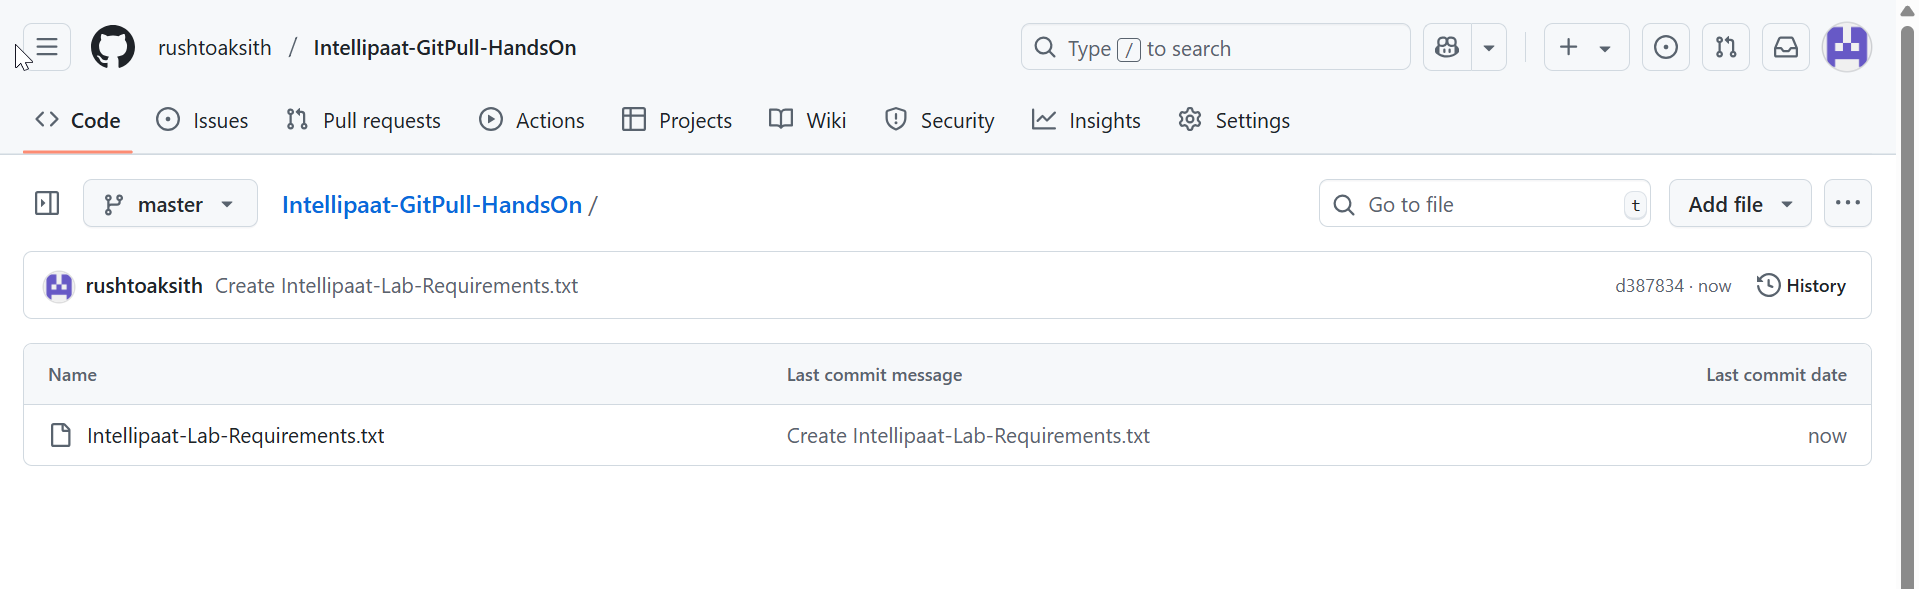Click the Name column header
Image resolution: width=1919 pixels, height=589 pixels.
pos(73,375)
